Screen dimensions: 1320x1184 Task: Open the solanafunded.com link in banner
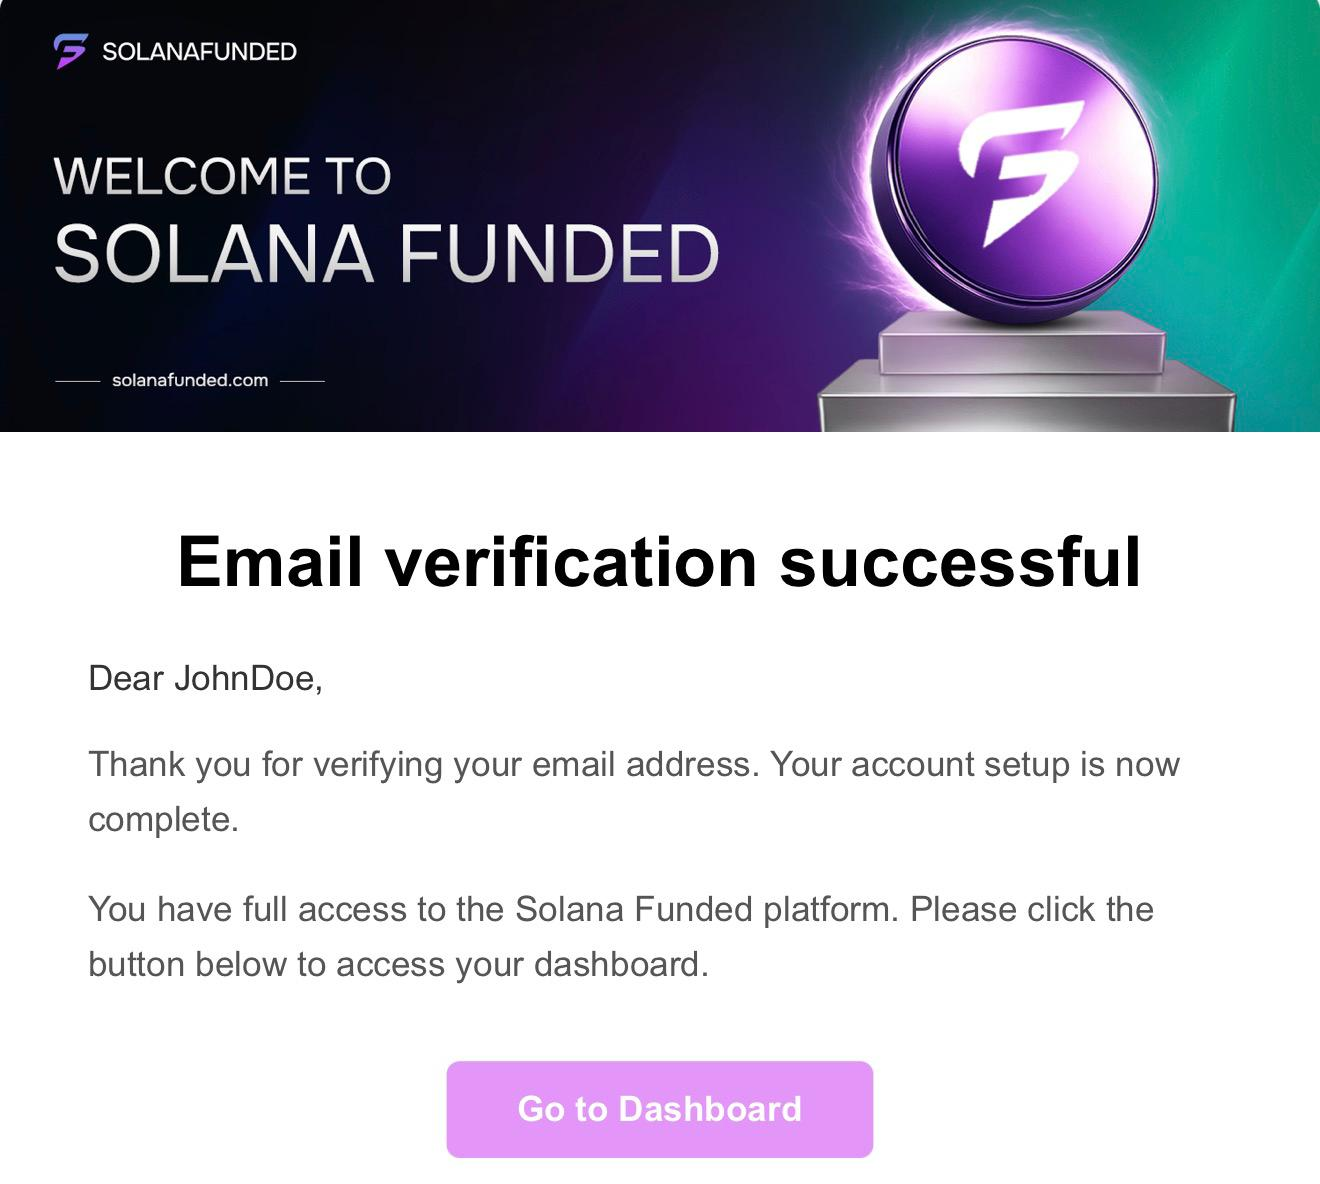click(190, 380)
